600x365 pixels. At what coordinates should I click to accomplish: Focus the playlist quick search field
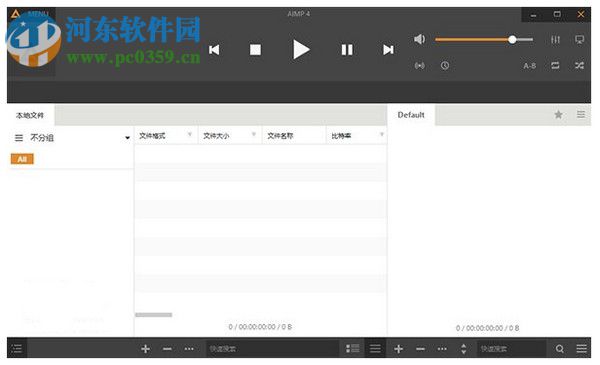pyautogui.click(x=512, y=349)
